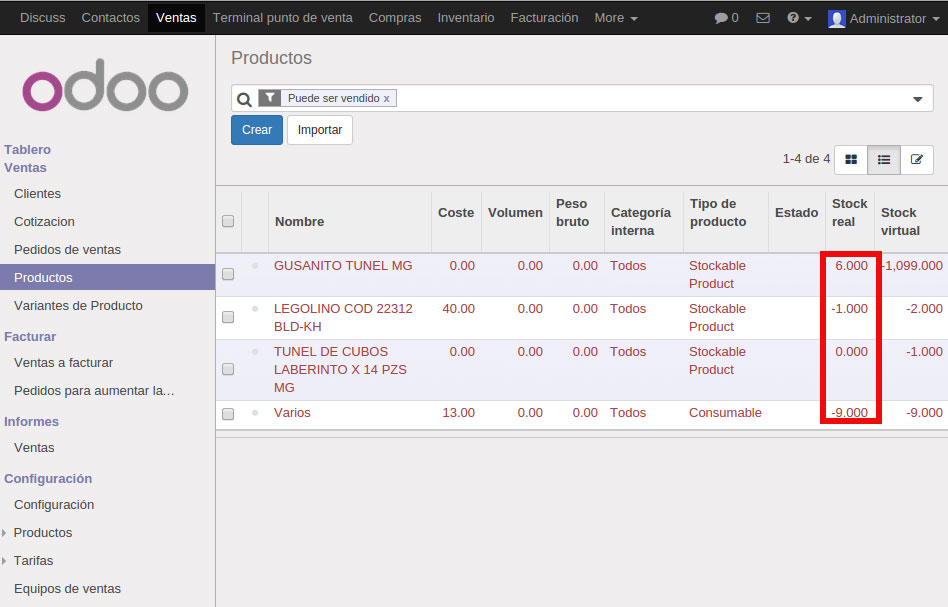
Task: Click the Consumable type cell
Action: pyautogui.click(x=725, y=412)
